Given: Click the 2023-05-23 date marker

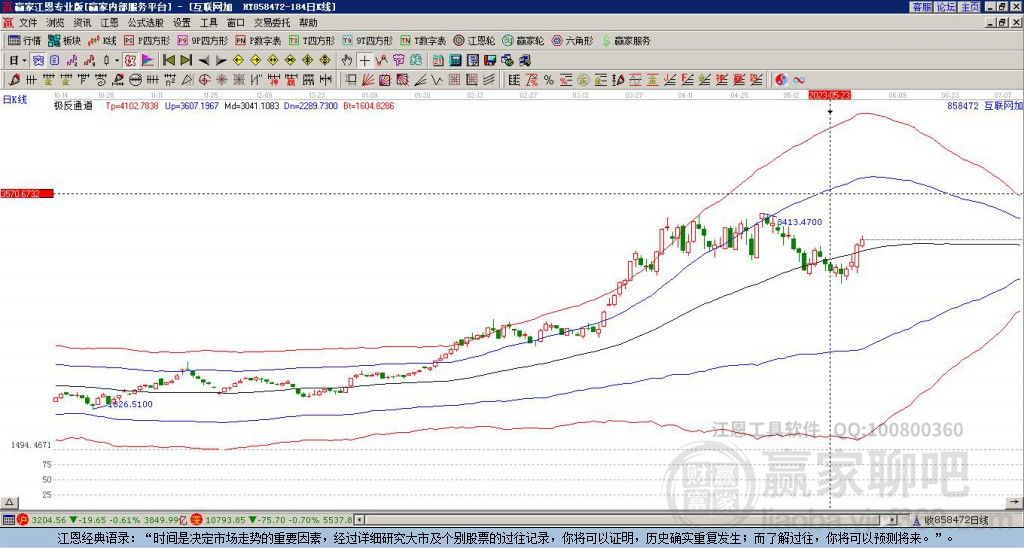Looking at the screenshot, I should point(829,95).
